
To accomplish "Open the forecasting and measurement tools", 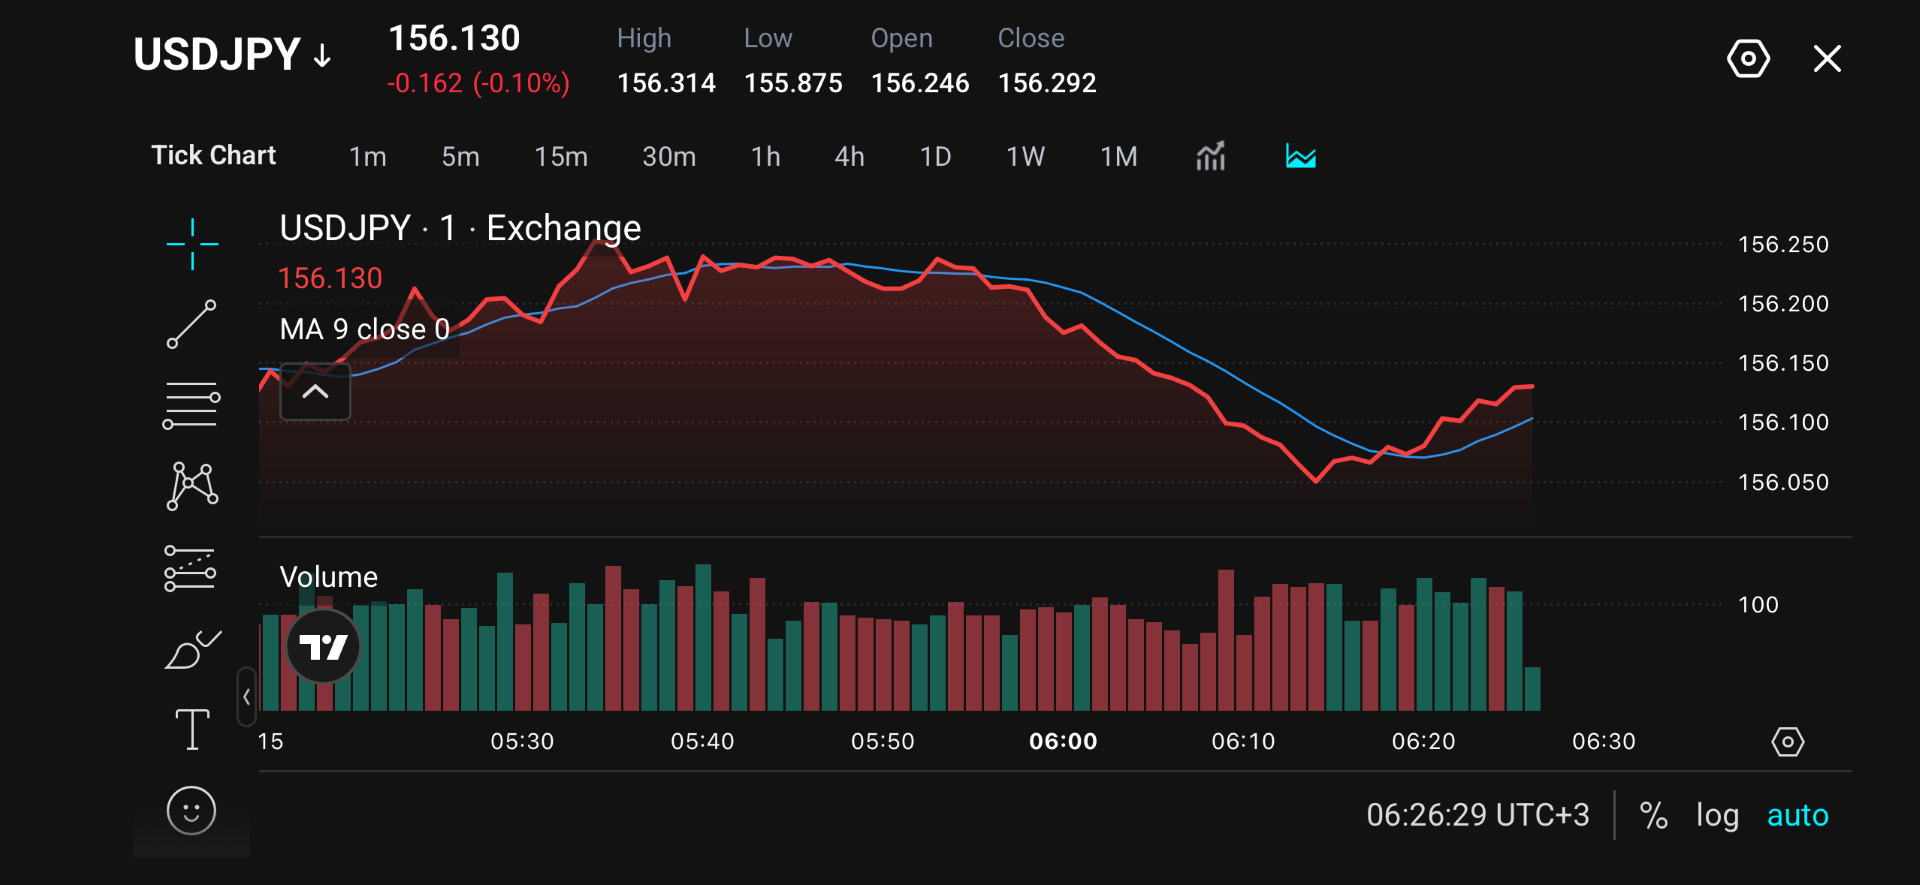I will coord(190,568).
